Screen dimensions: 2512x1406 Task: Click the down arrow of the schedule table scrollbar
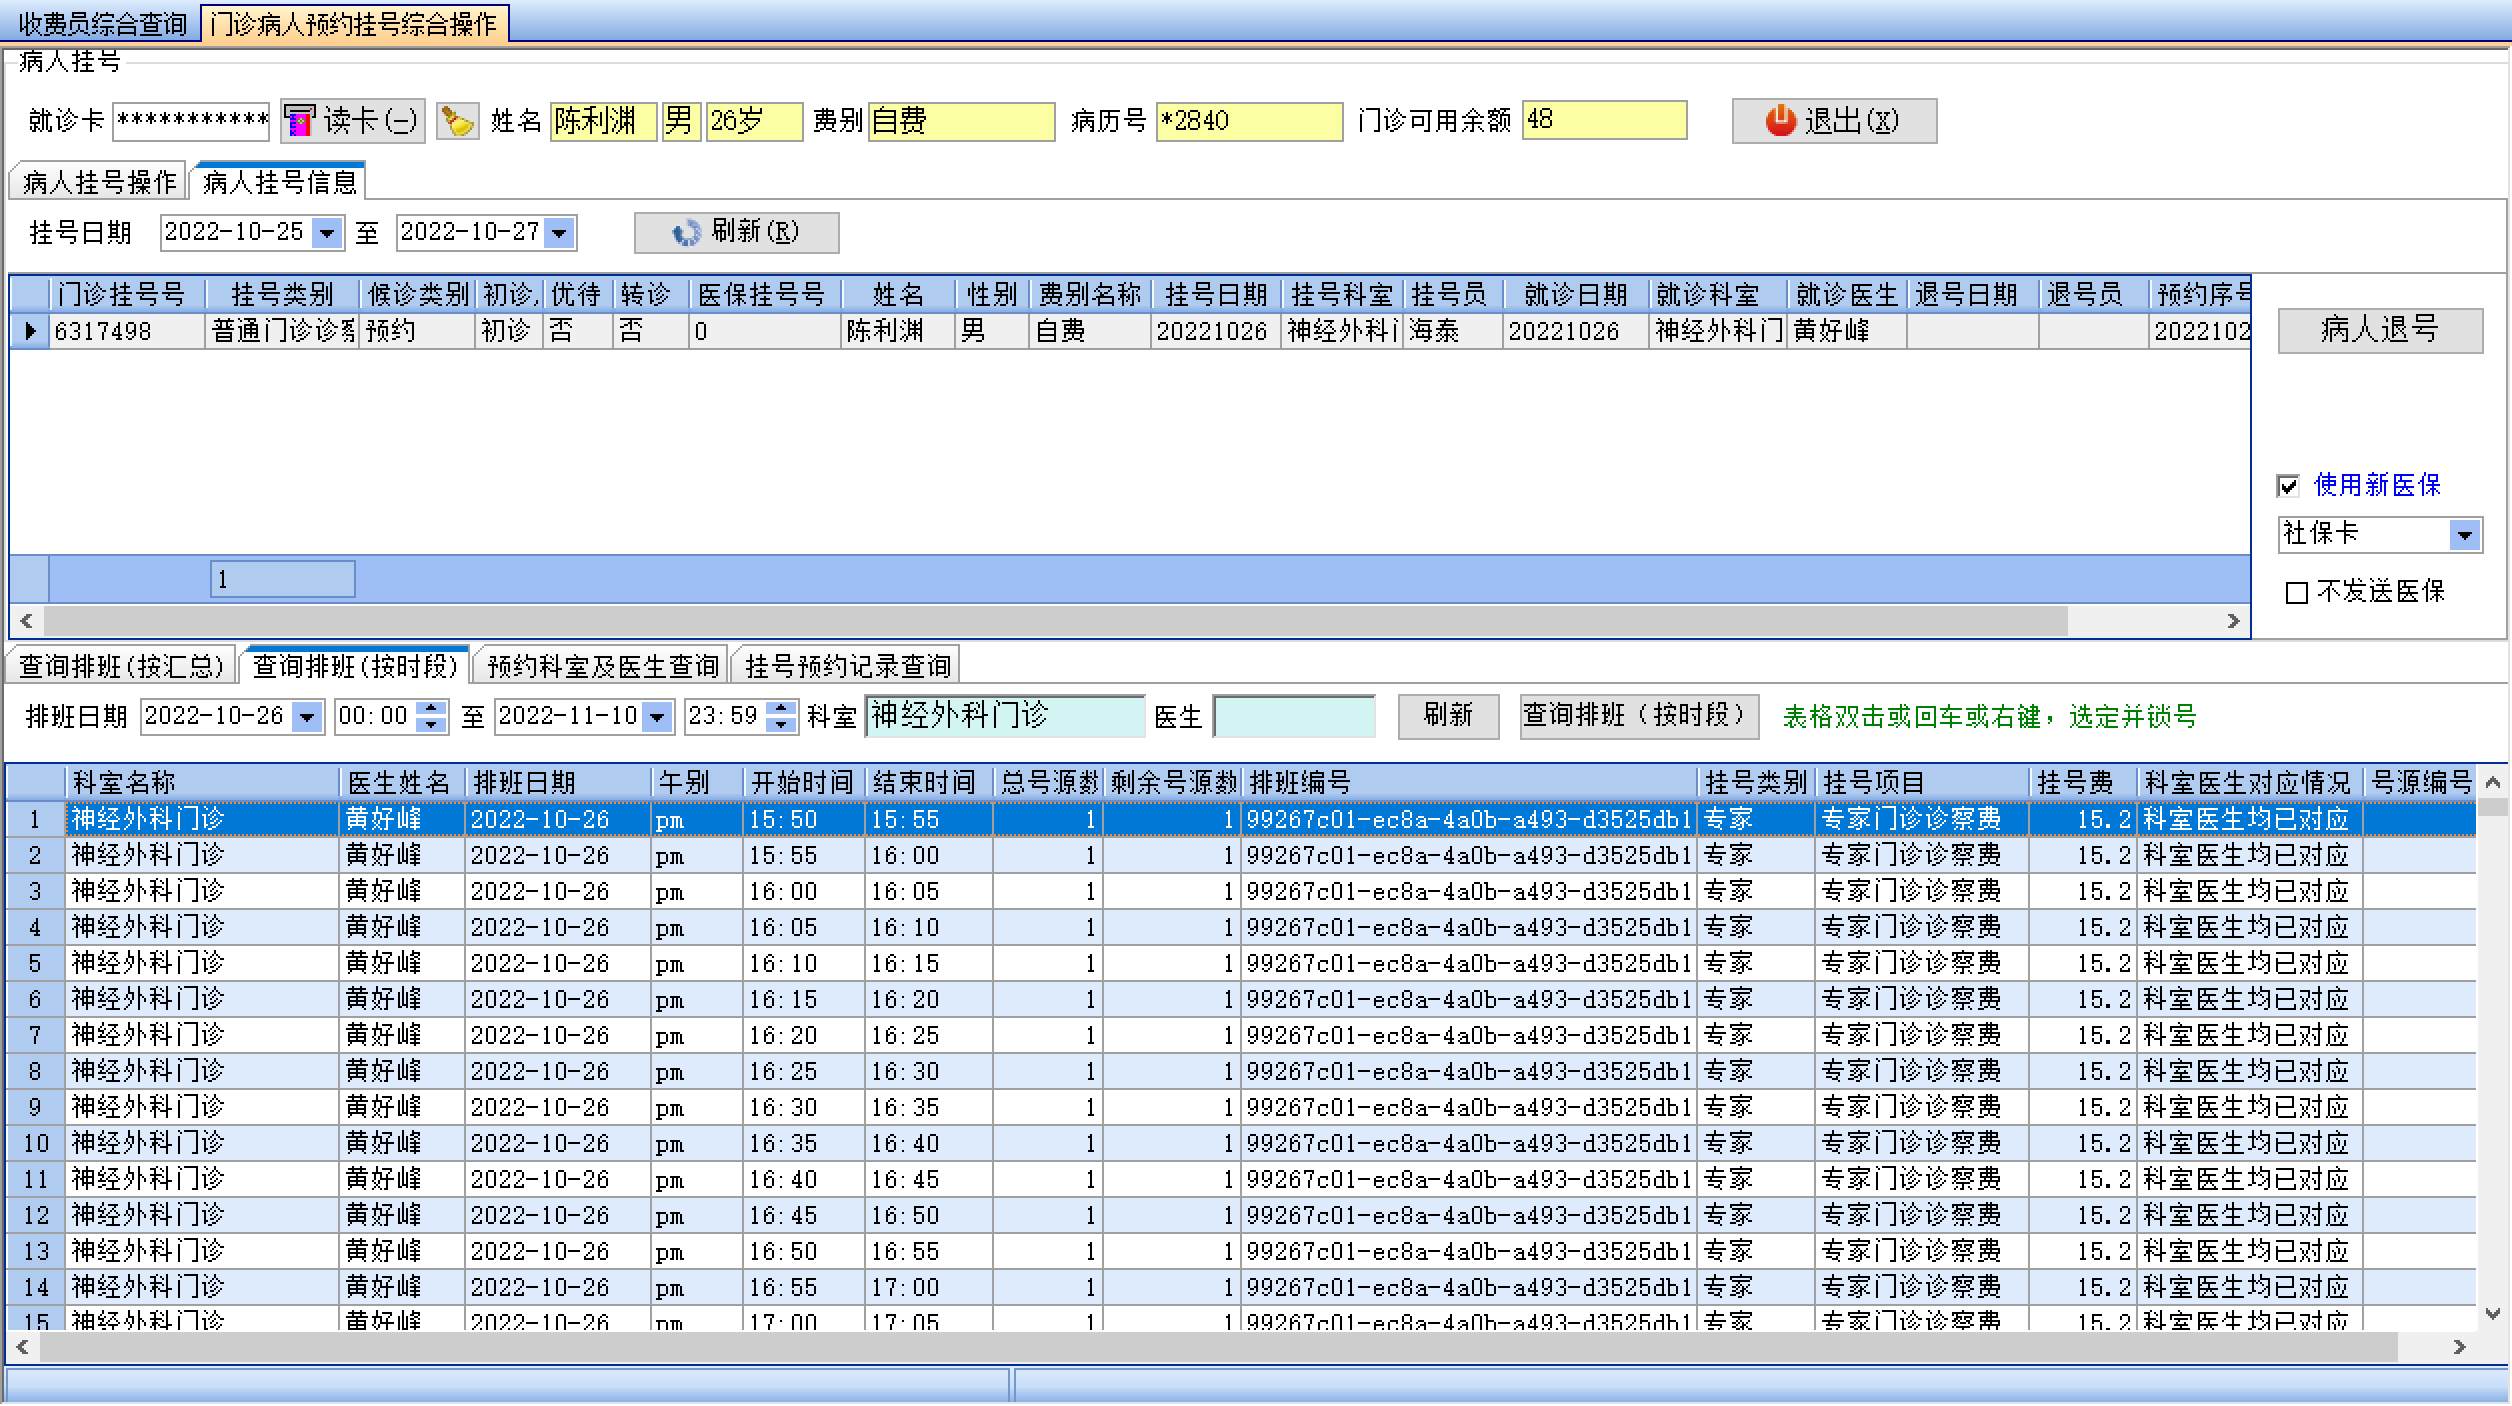tap(2492, 1314)
